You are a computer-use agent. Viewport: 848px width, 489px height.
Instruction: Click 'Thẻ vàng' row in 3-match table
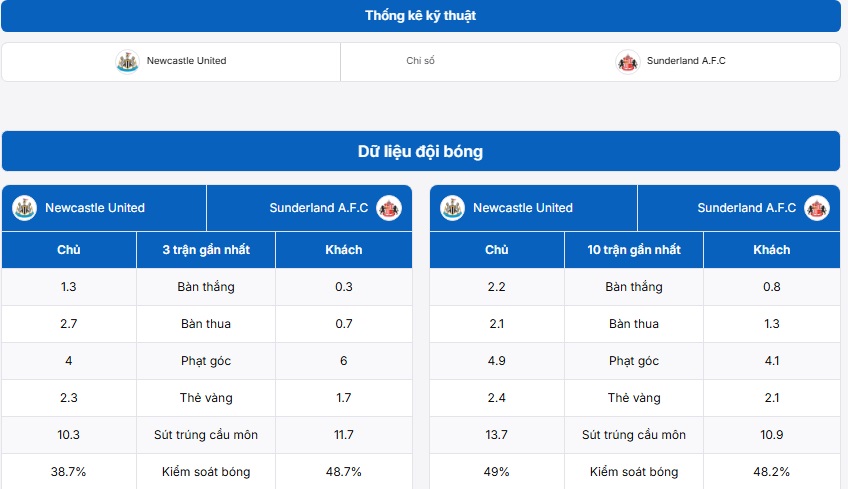point(207,398)
